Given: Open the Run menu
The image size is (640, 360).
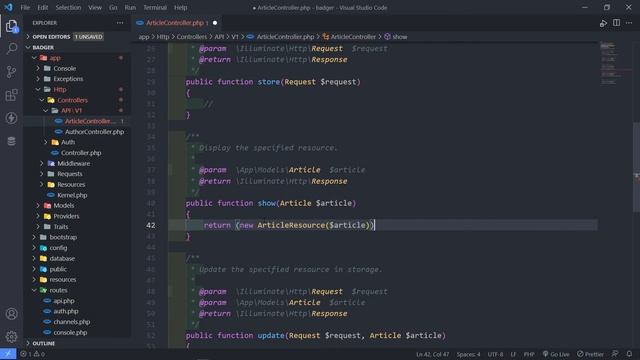Looking at the screenshot, I should pyautogui.click(x=130, y=7).
